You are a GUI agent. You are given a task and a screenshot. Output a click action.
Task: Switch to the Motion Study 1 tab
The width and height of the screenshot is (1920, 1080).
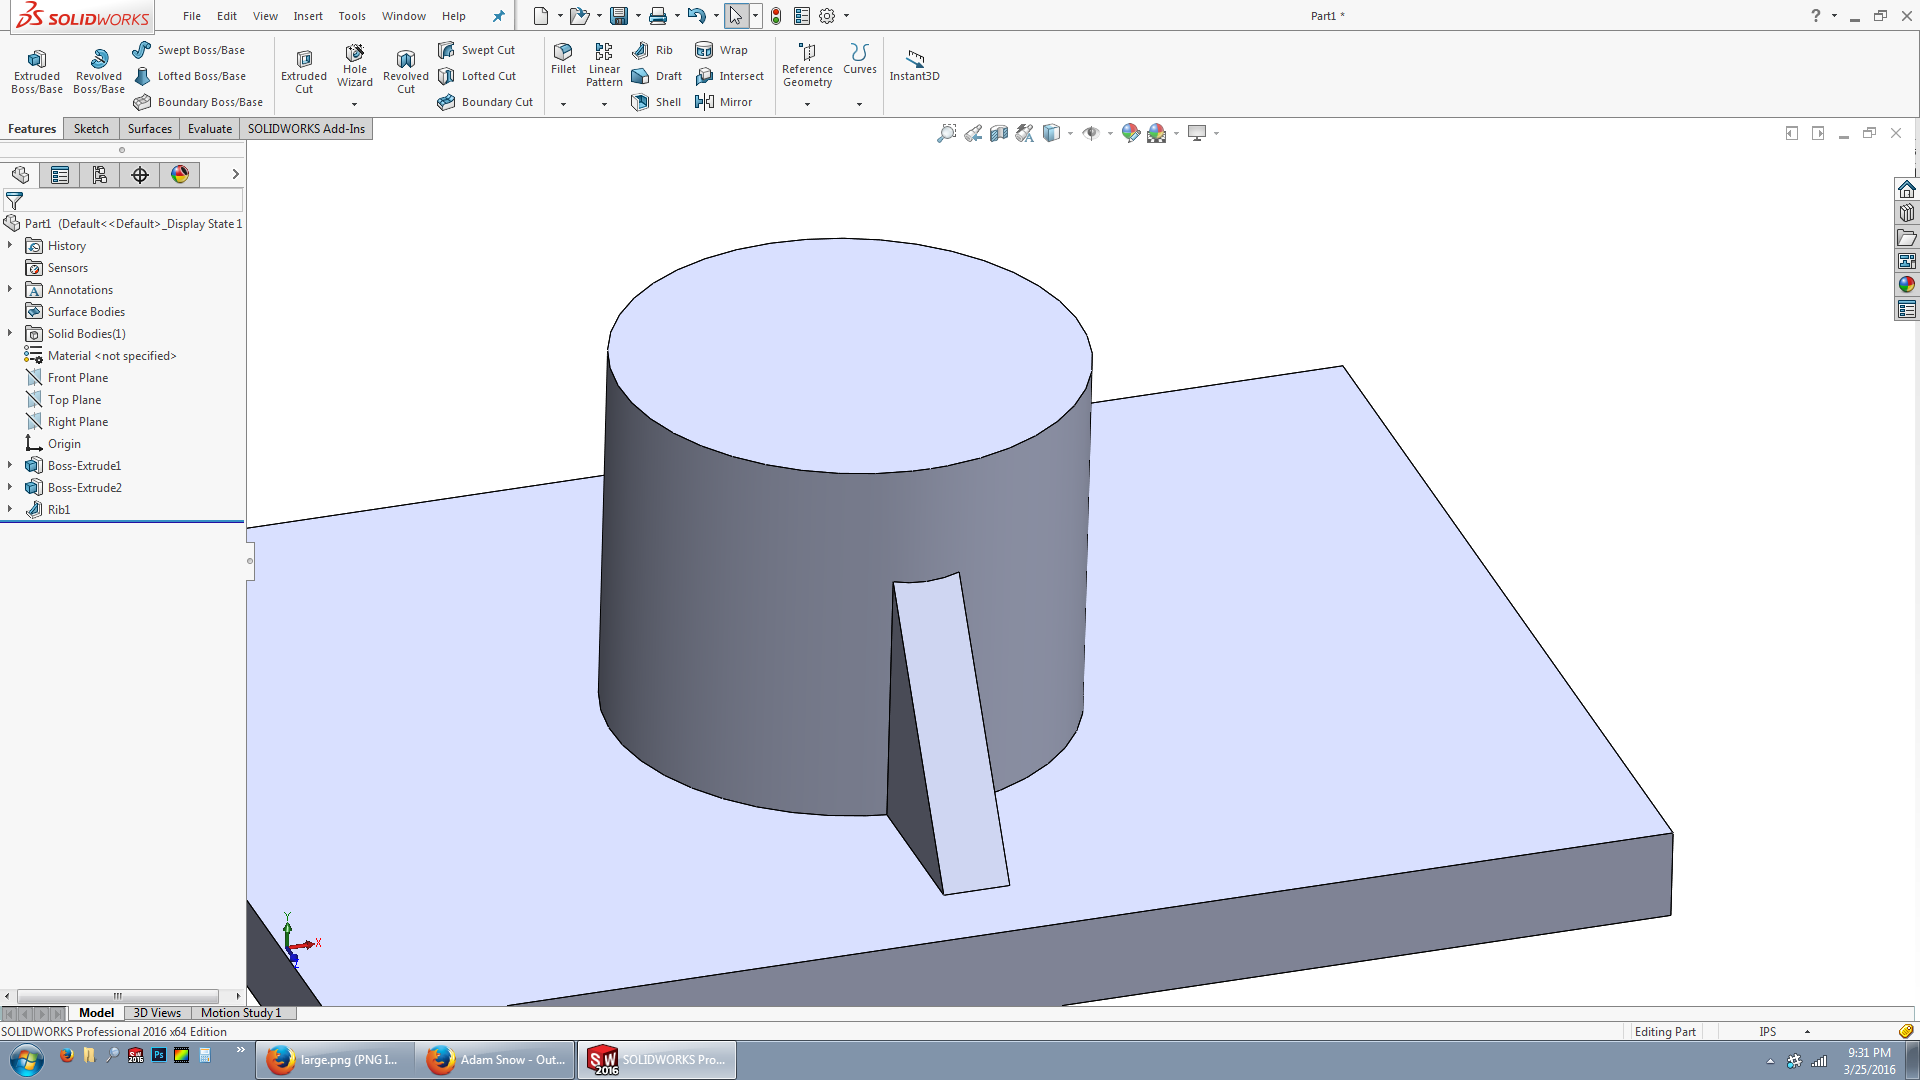click(x=241, y=1013)
